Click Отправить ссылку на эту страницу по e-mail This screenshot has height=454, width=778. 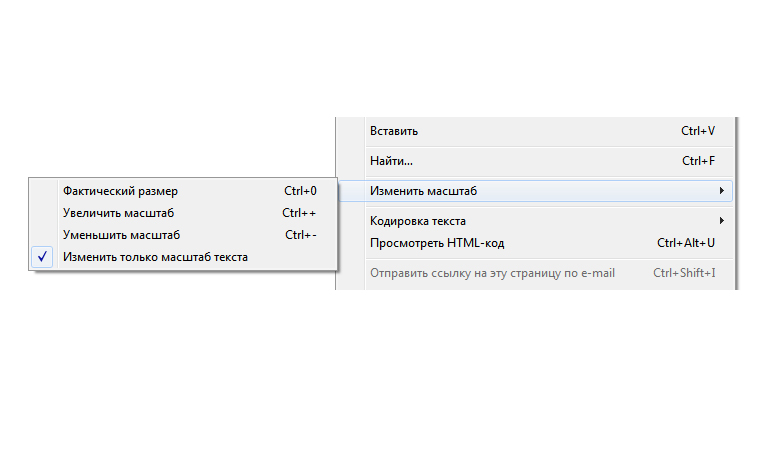point(492,273)
